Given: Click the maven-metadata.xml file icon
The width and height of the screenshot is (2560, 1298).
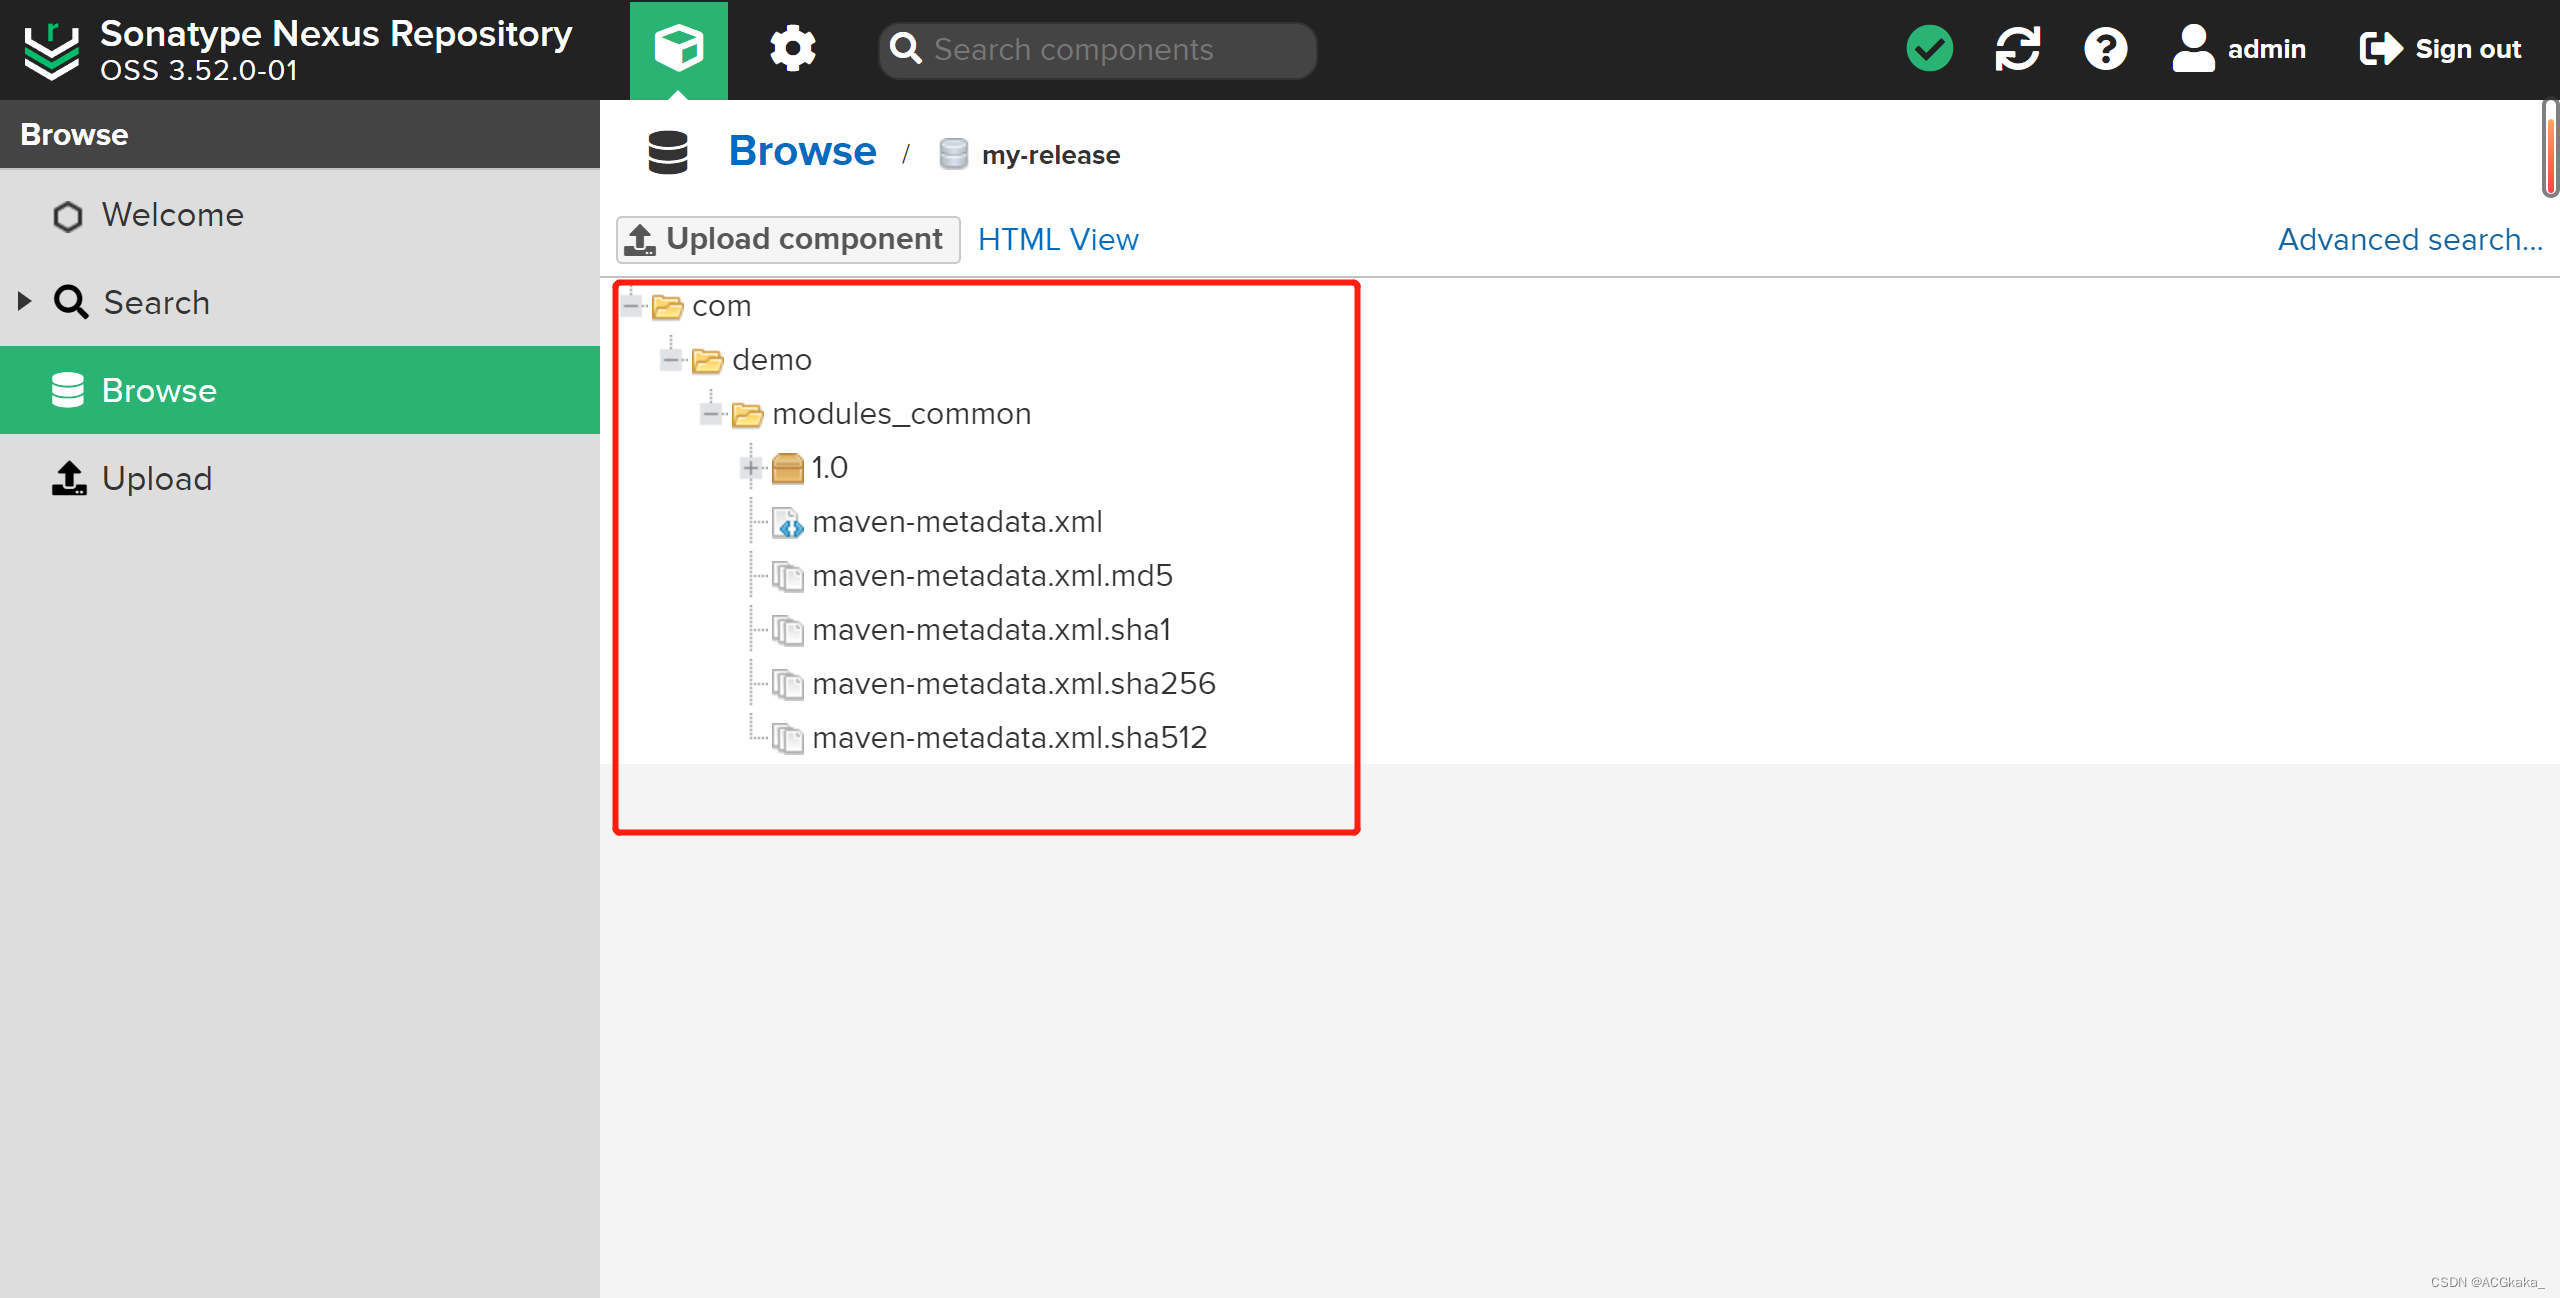Looking at the screenshot, I should click(x=787, y=522).
